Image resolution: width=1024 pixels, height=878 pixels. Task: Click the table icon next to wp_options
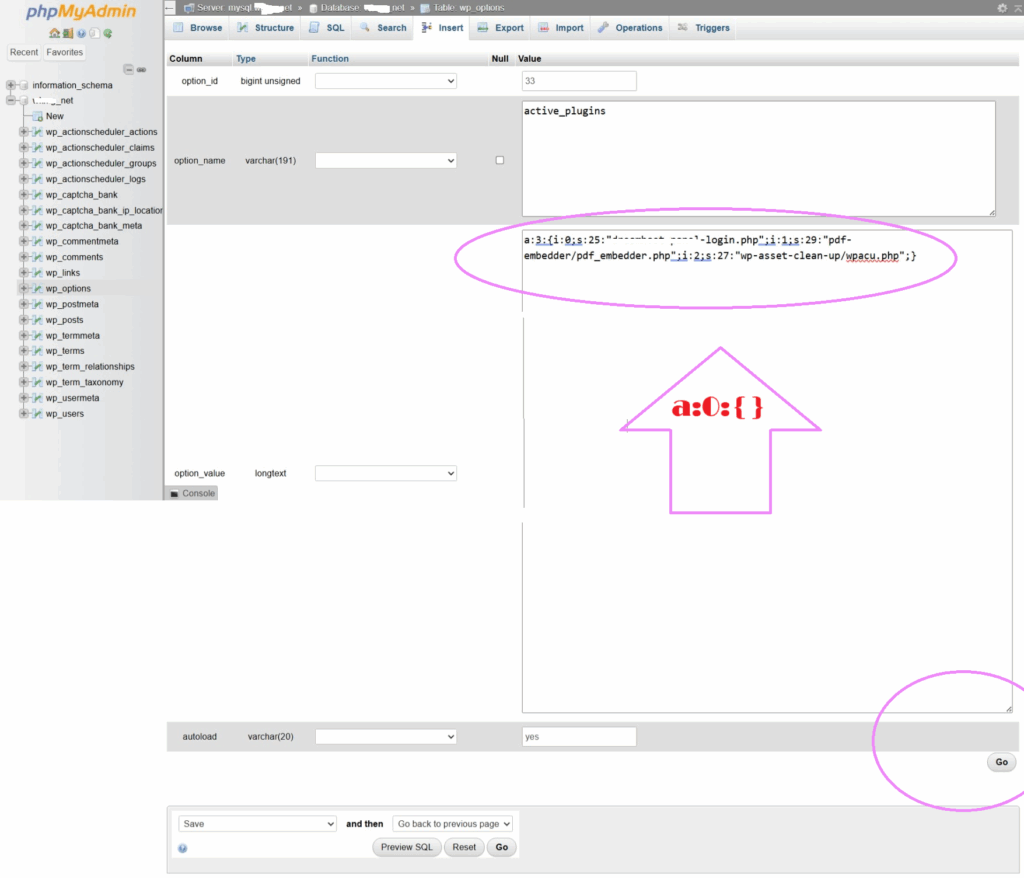(37, 289)
